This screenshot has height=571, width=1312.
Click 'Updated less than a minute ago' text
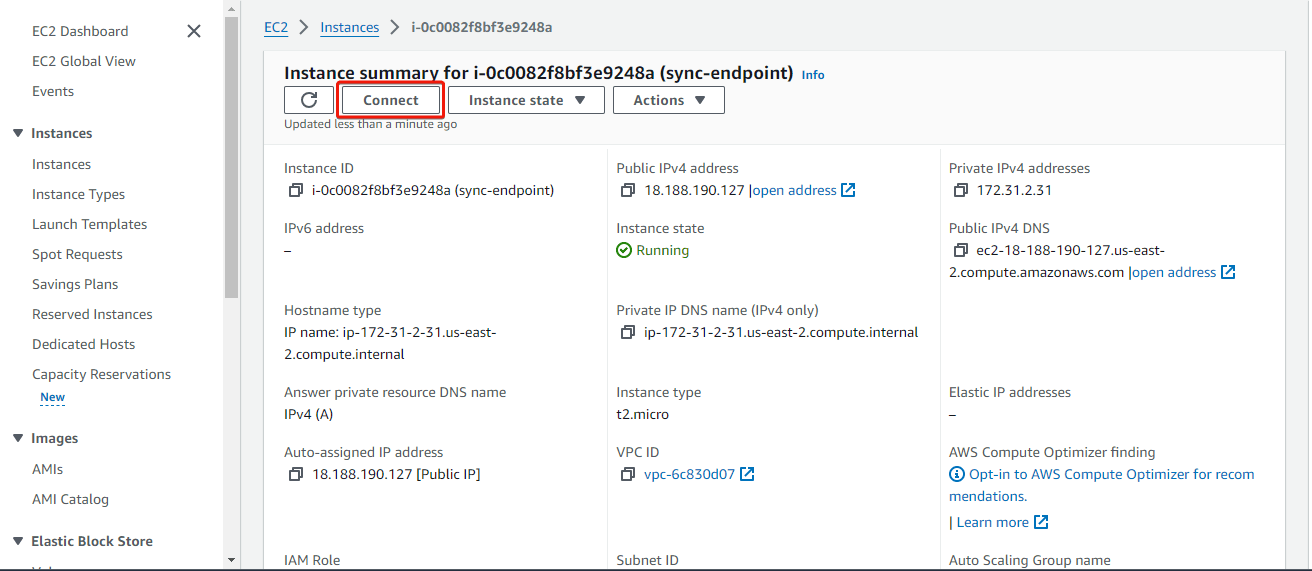click(x=371, y=124)
